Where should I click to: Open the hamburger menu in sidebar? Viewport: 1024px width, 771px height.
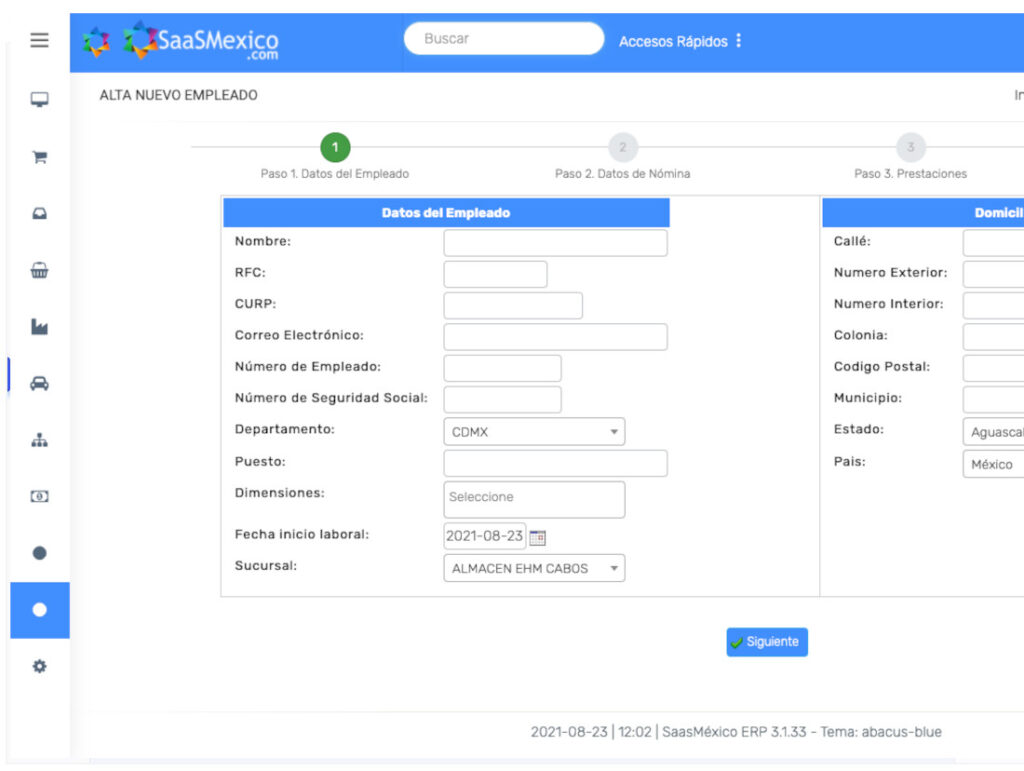(39, 40)
